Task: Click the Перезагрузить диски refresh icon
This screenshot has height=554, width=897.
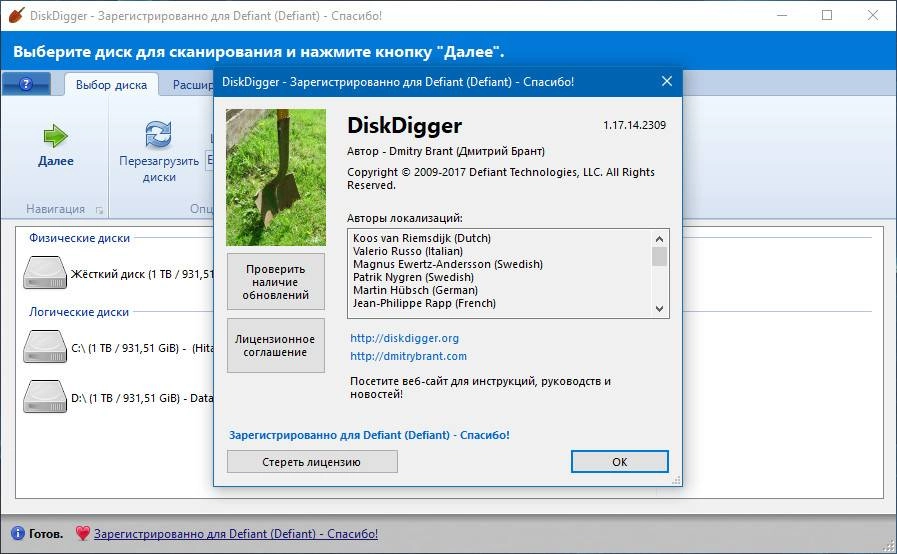Action: point(158,134)
